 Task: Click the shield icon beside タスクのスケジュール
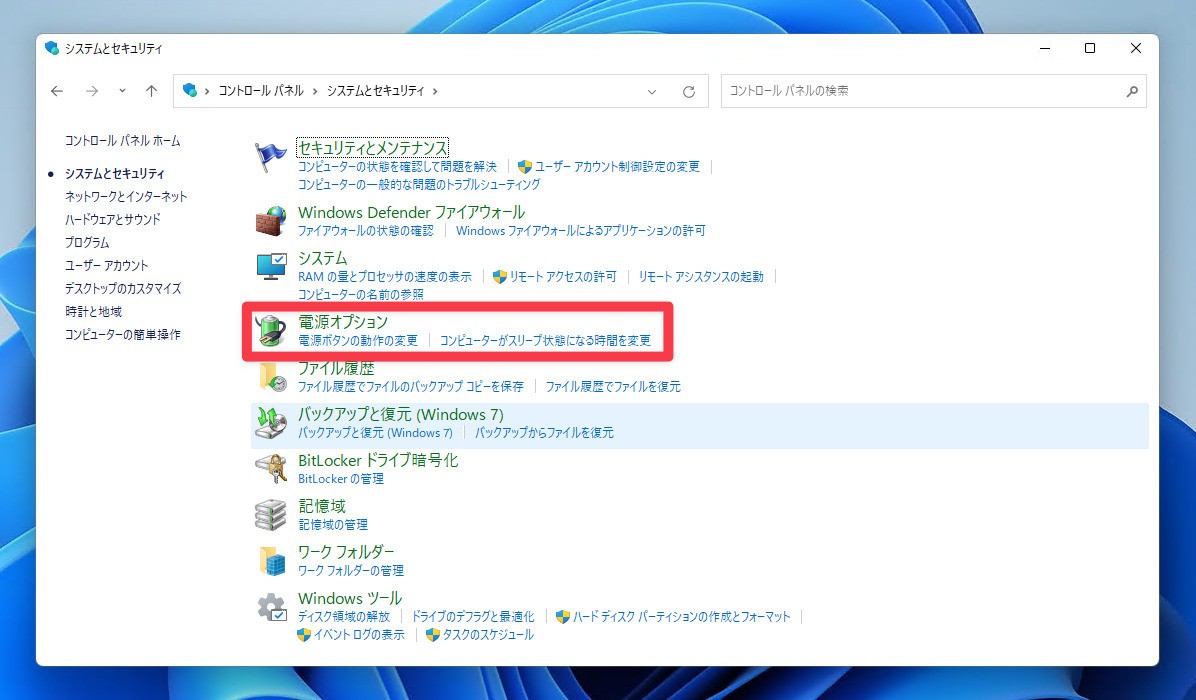[x=432, y=634]
